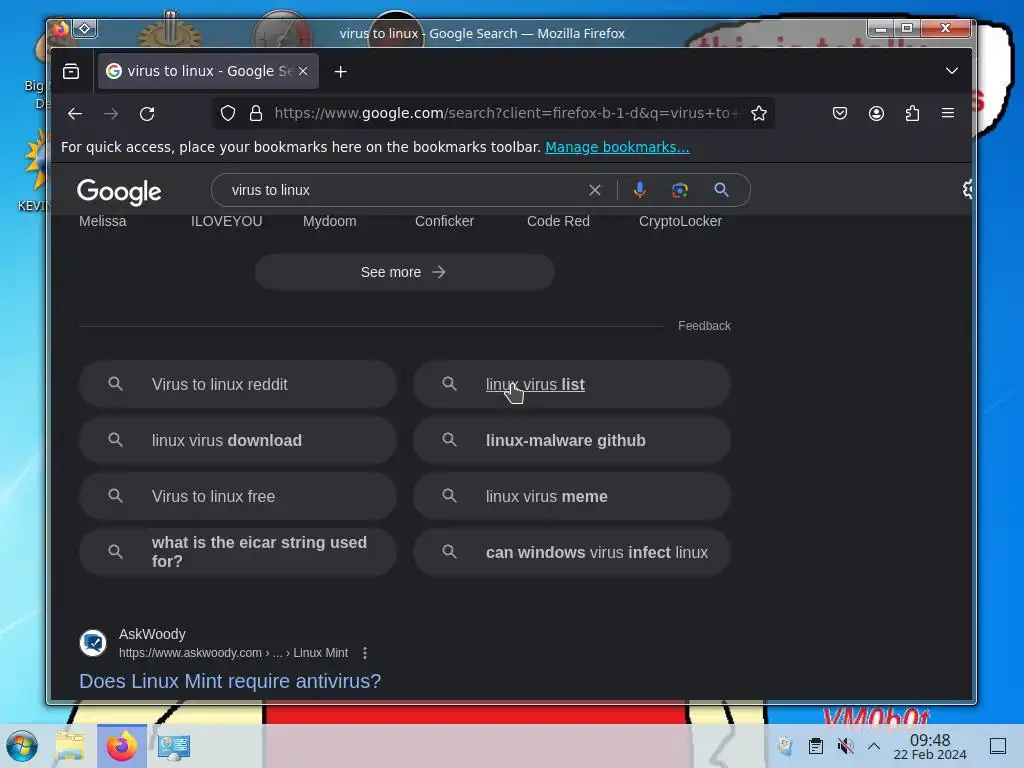Screen dimensions: 1024x768
Task: Open the AskWoody site favicon
Action: click(x=93, y=643)
